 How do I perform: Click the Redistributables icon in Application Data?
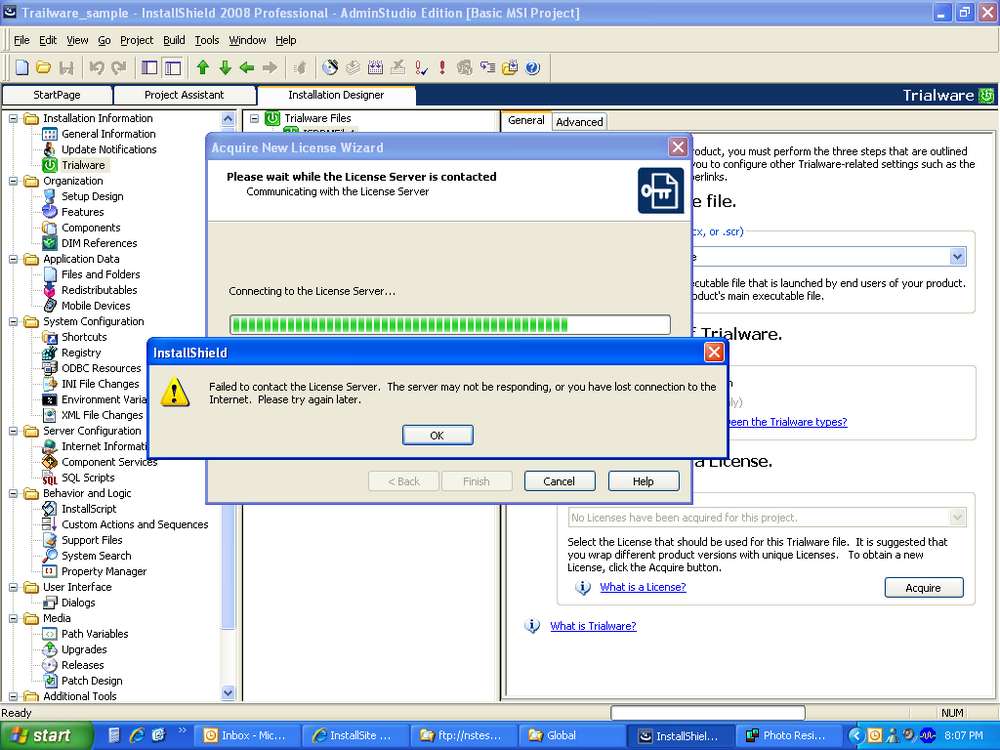(50, 290)
